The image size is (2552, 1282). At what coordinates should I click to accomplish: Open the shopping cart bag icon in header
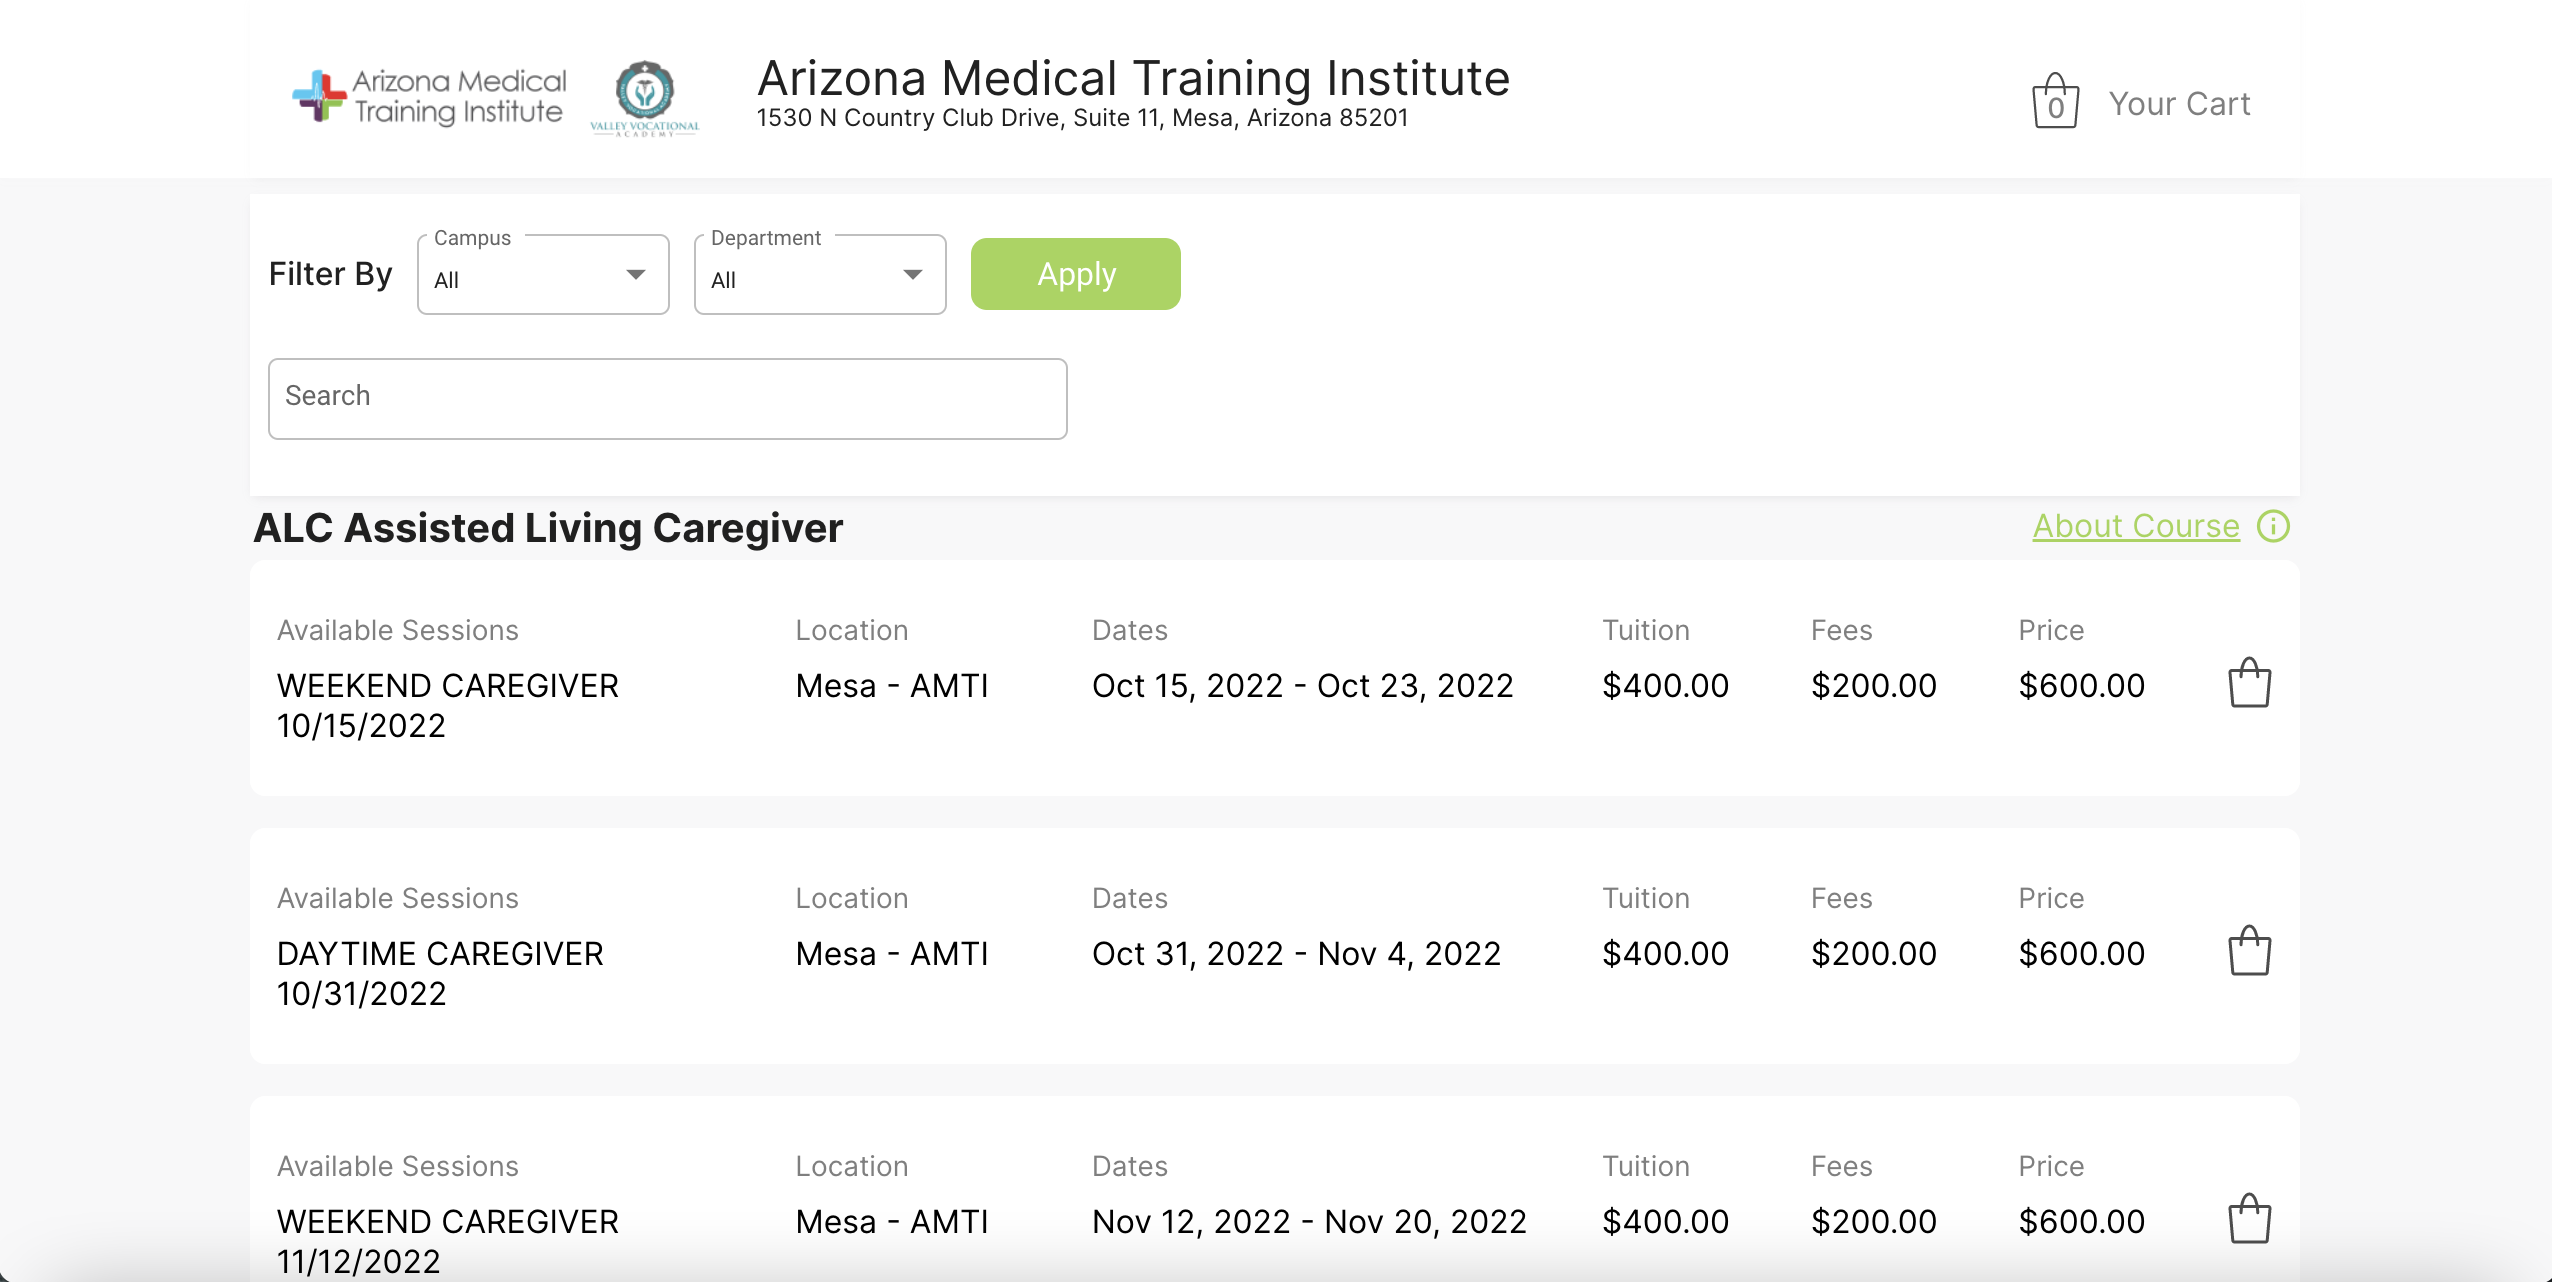[x=2055, y=102]
